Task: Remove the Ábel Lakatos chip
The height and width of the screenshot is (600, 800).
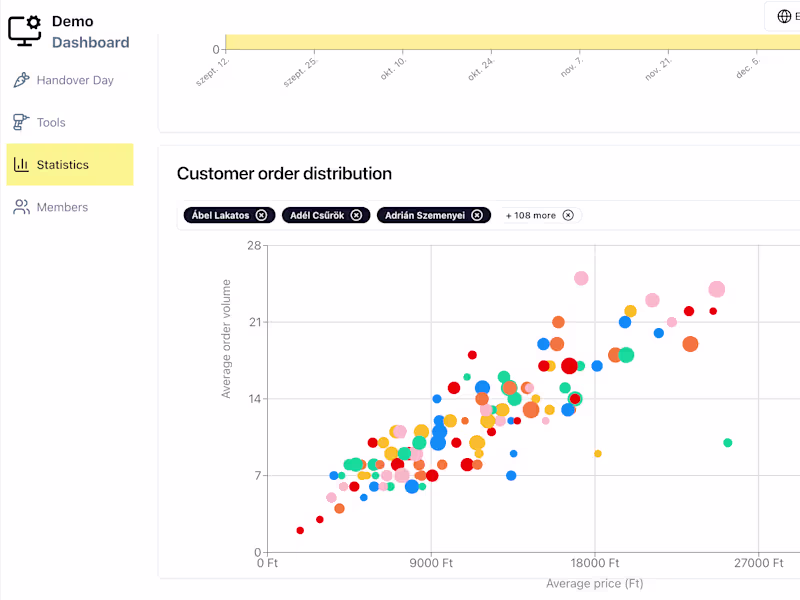Action: 262,215
